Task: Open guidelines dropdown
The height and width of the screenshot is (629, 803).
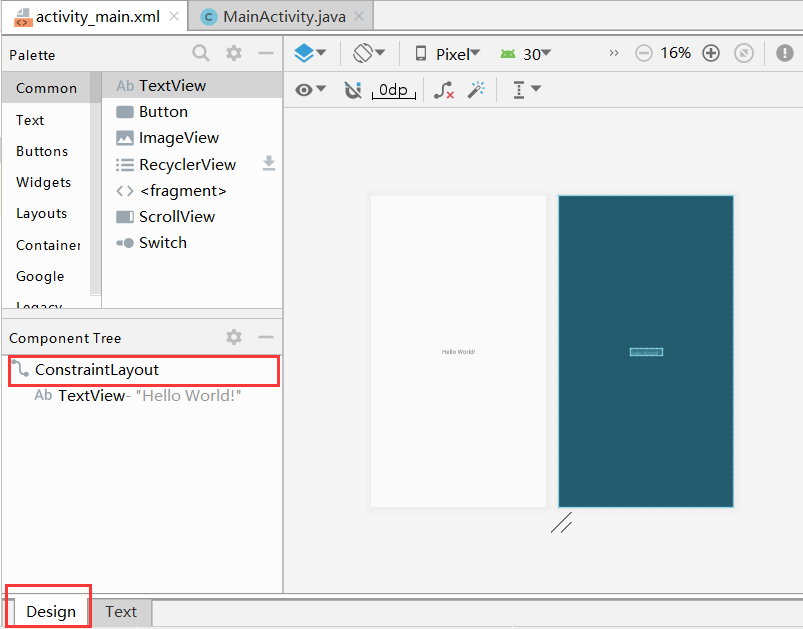Action: point(526,90)
